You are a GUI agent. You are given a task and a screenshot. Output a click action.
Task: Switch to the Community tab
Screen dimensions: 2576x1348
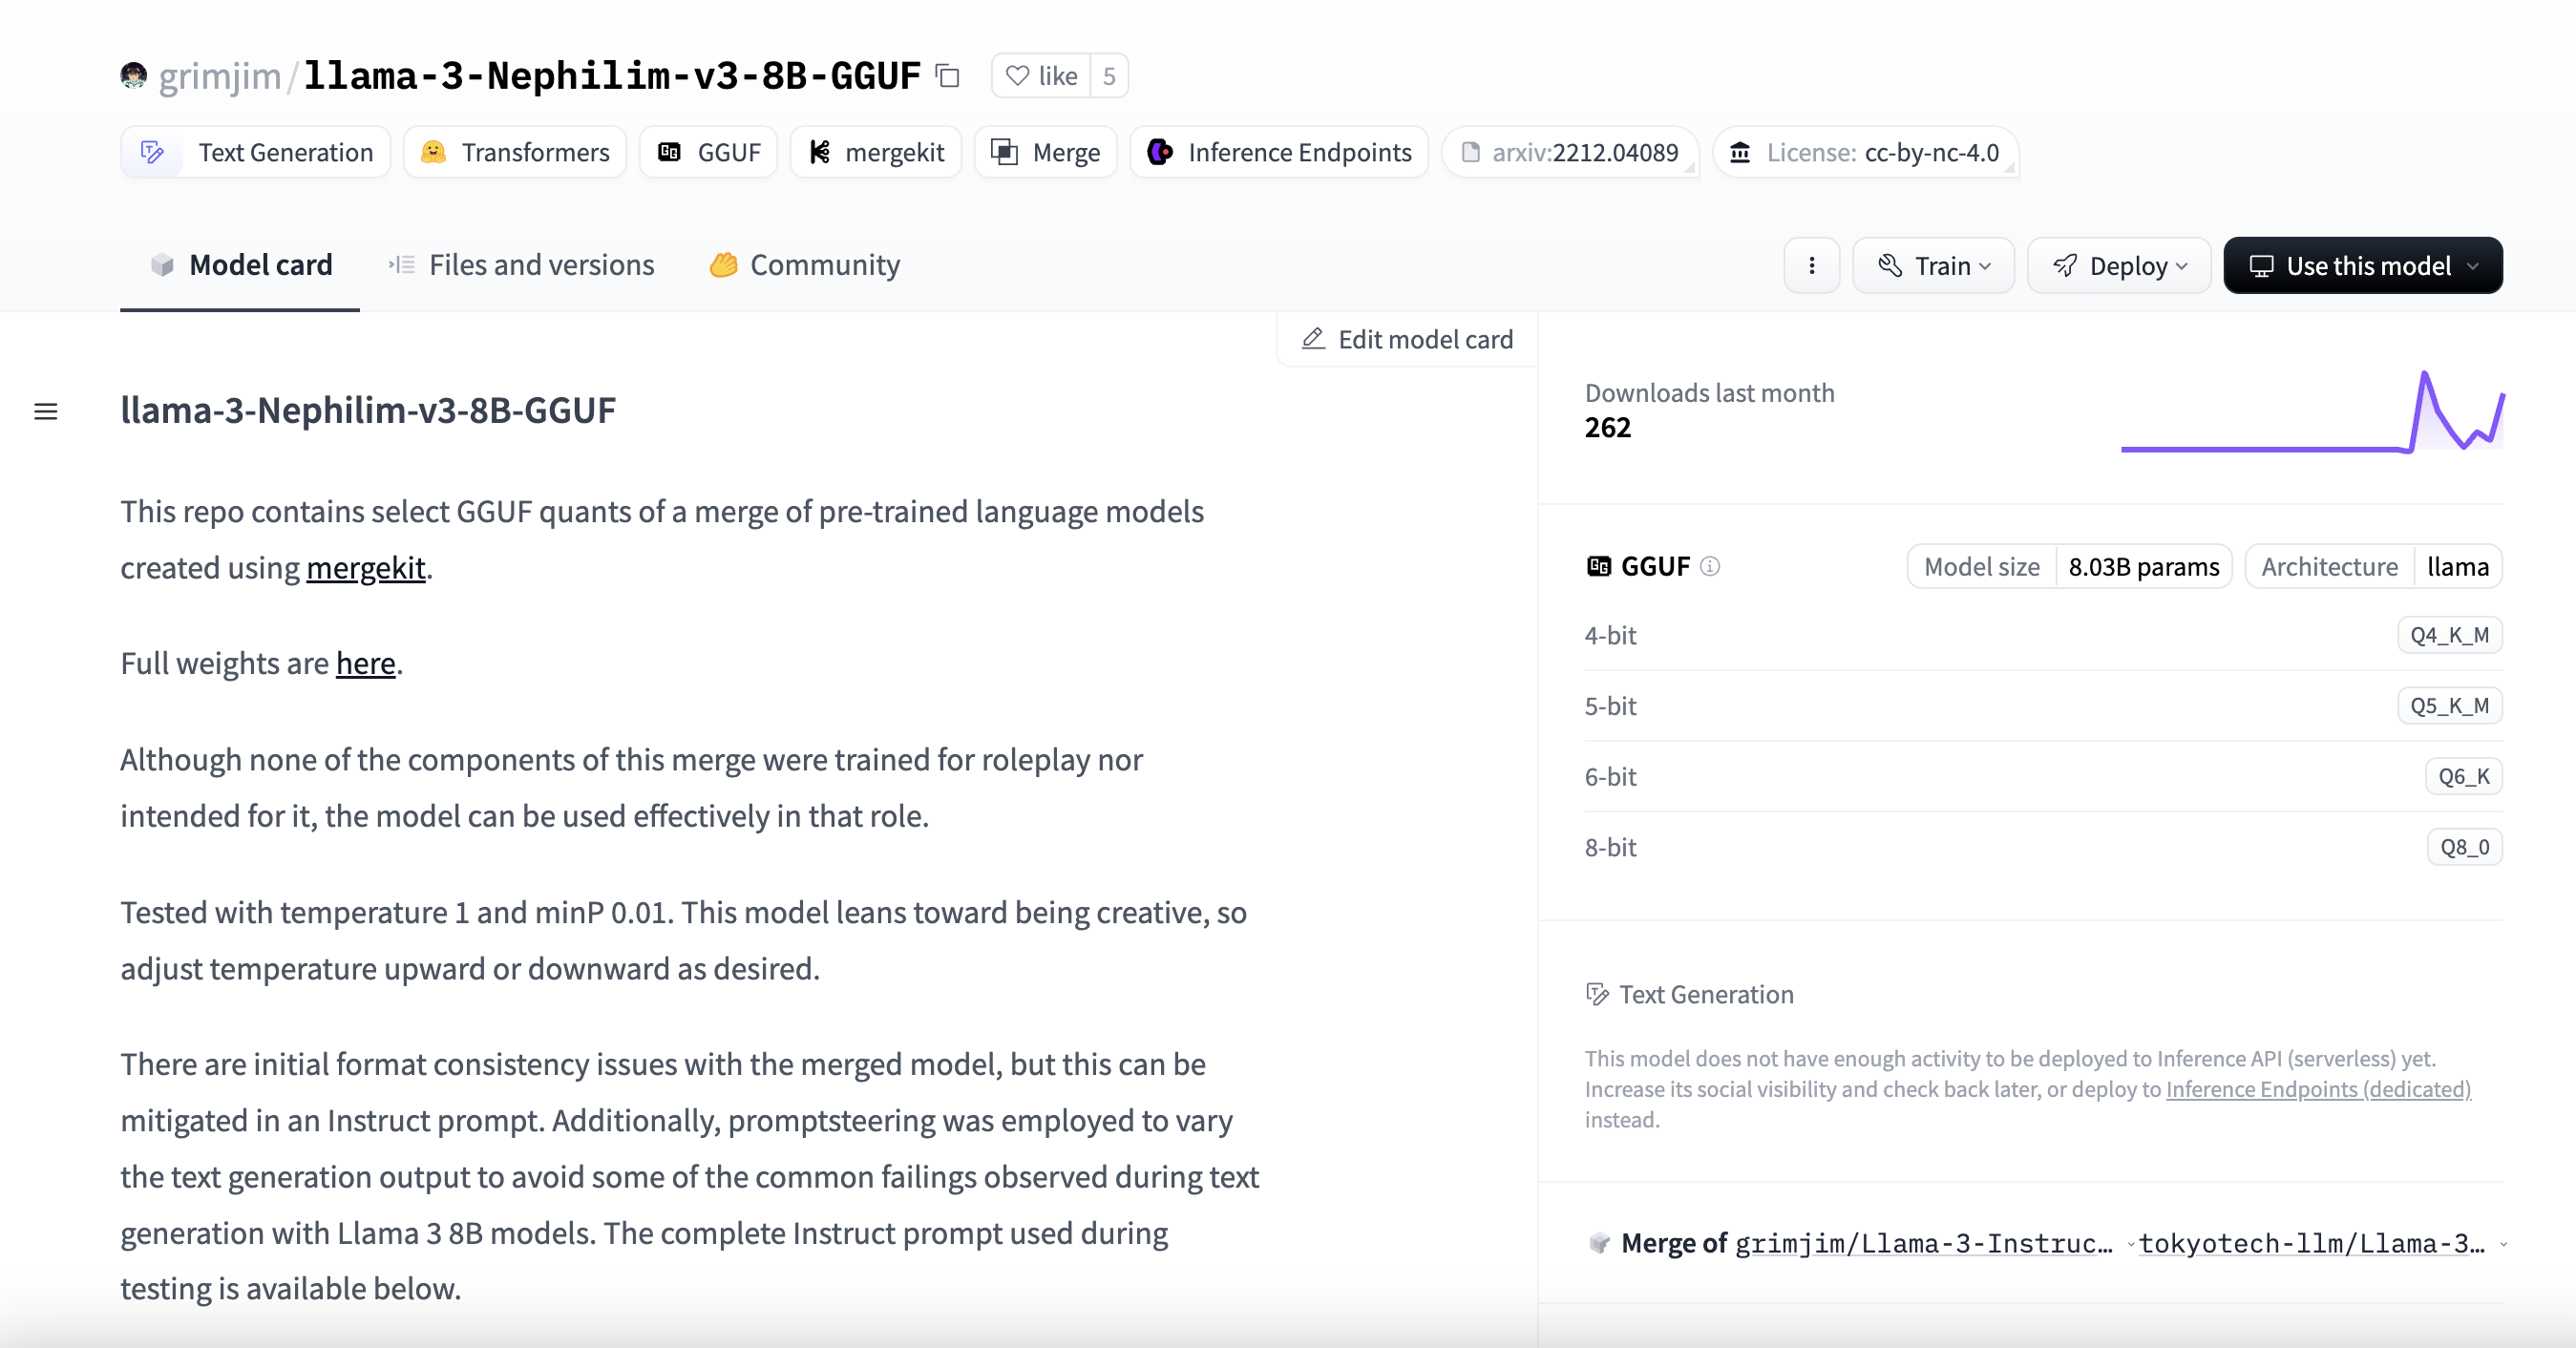(x=804, y=265)
